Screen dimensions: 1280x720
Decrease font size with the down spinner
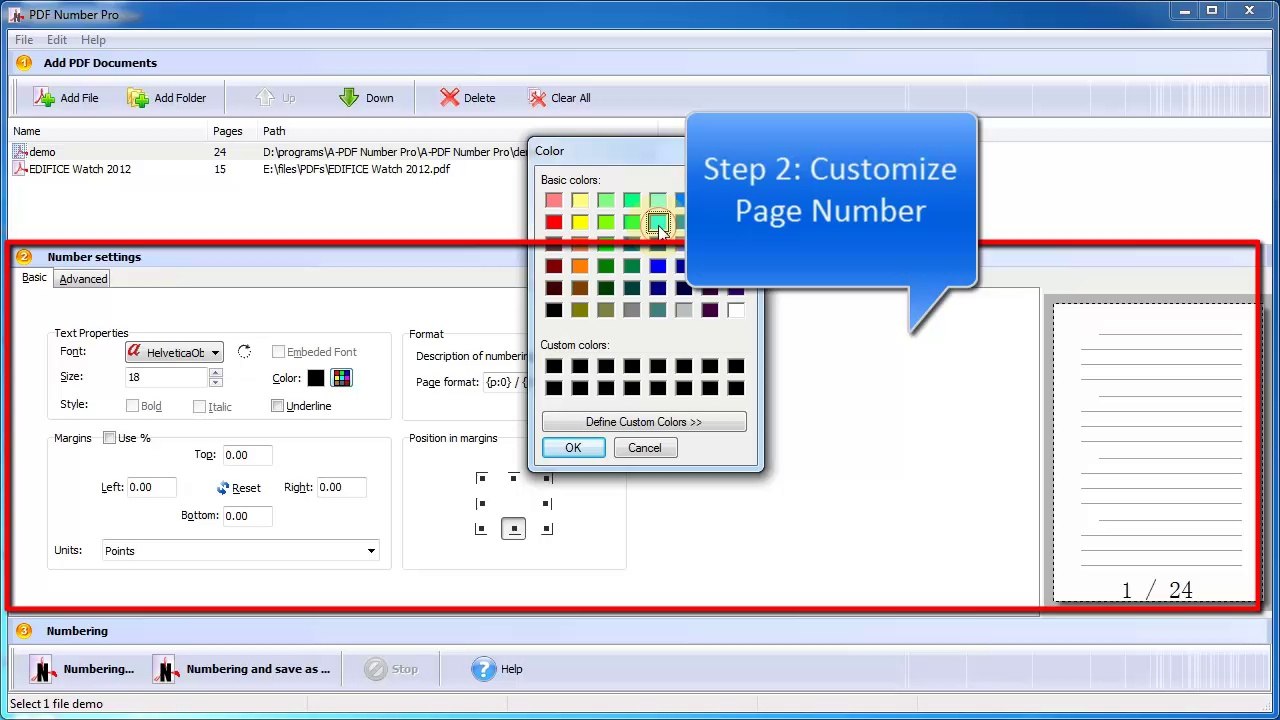point(215,382)
